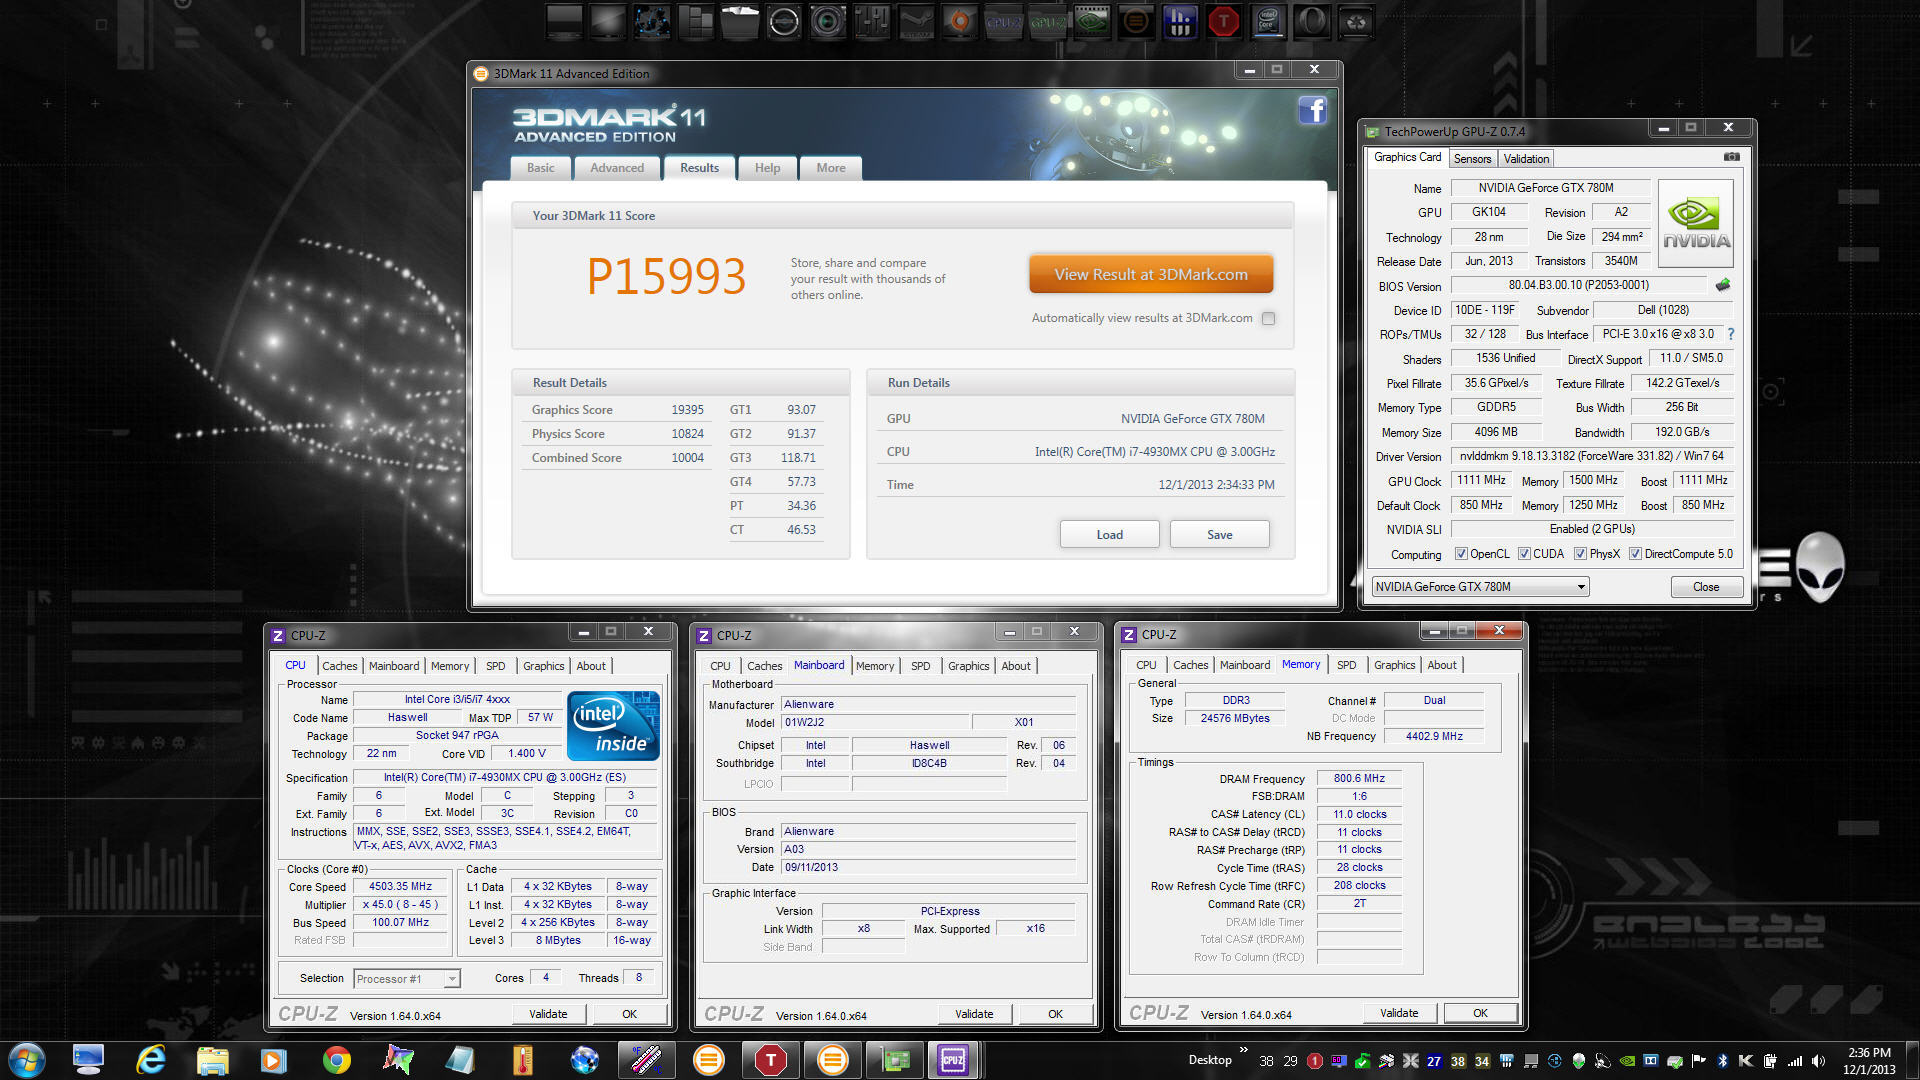Expand Desktop toolbar chevron on taskbar
1920x1080 pixels.
coord(1244,1049)
